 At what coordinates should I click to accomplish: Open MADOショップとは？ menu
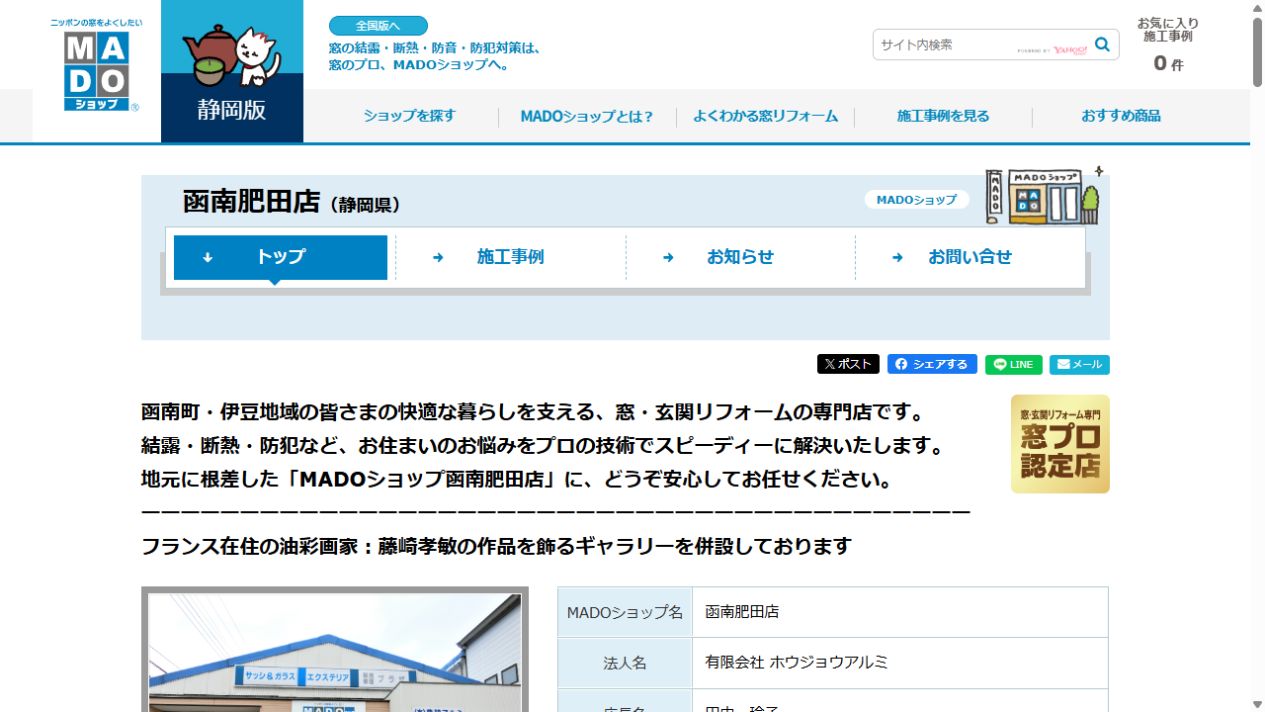587,116
